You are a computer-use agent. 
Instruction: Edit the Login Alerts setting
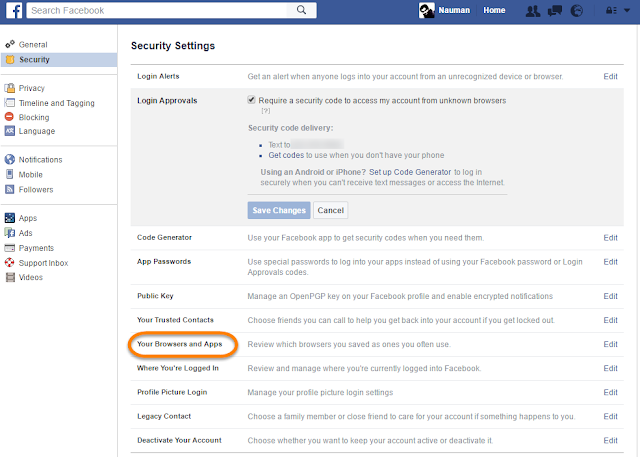pos(610,76)
